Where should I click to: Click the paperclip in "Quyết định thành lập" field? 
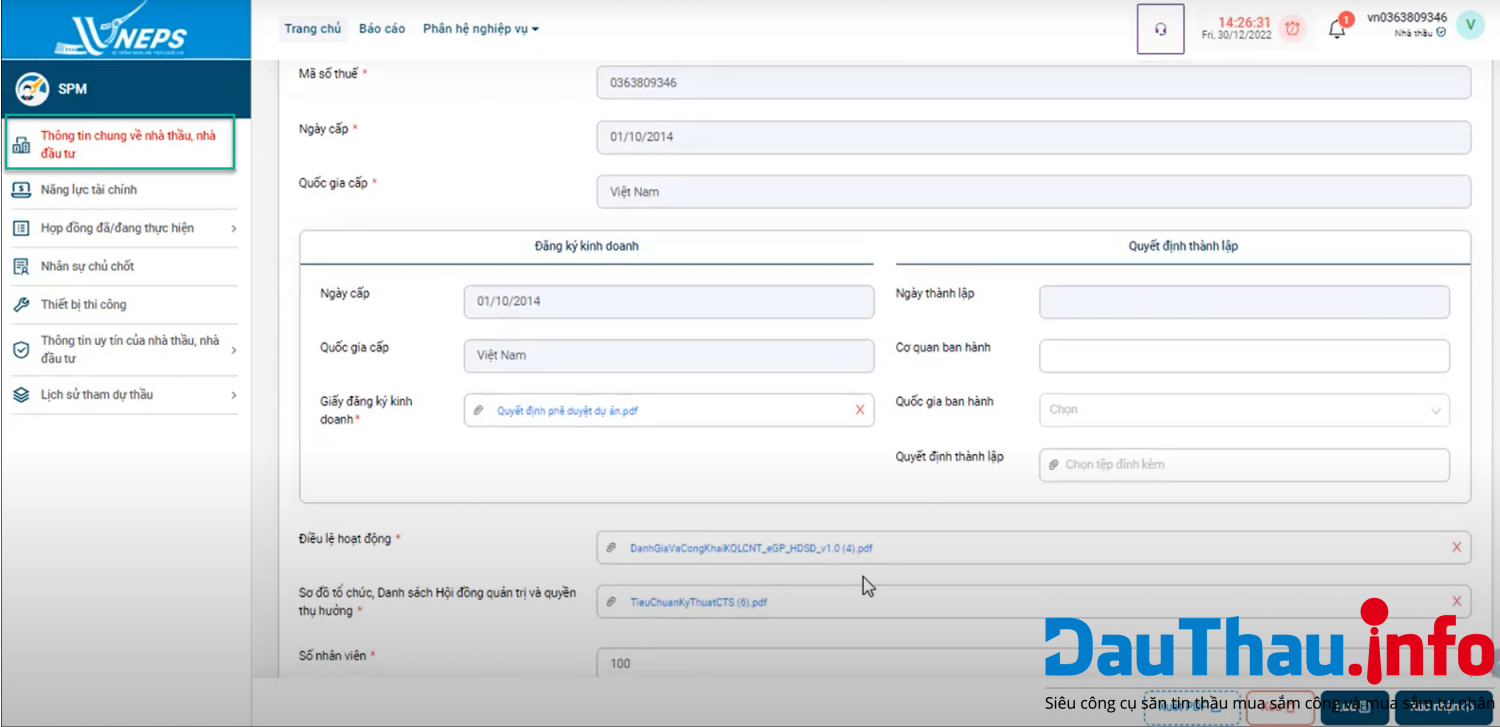click(1055, 464)
